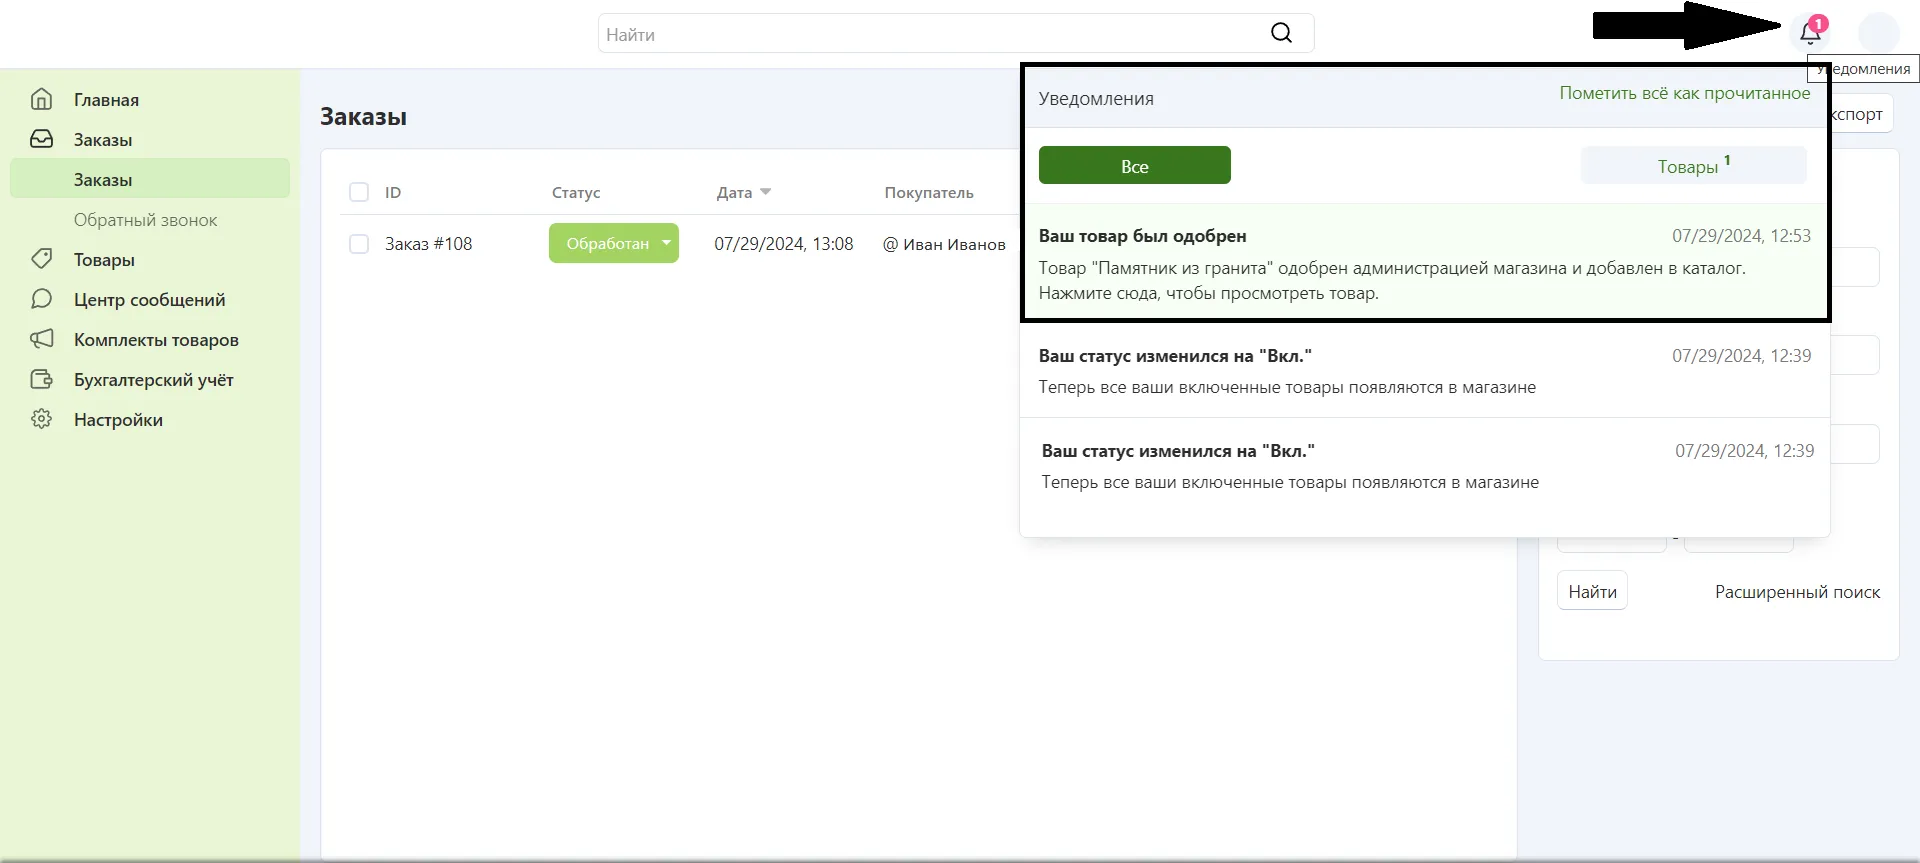Open the user profile avatar
1920x863 pixels.
point(1878,33)
